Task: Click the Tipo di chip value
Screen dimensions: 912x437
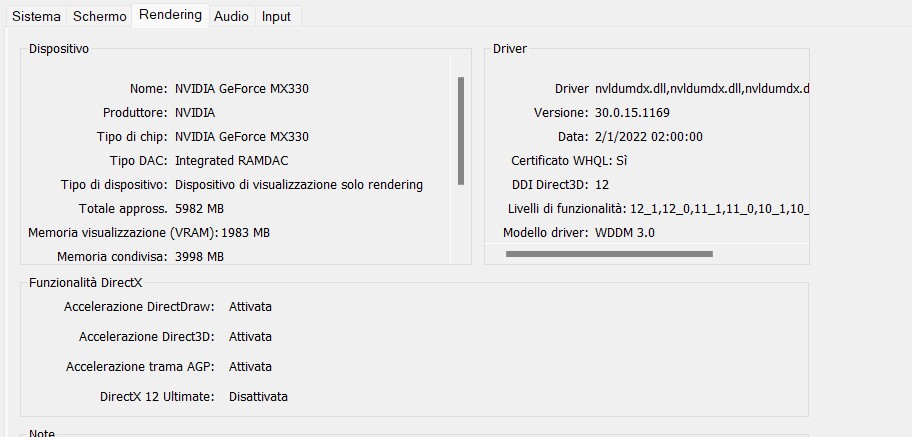Action: coord(242,137)
